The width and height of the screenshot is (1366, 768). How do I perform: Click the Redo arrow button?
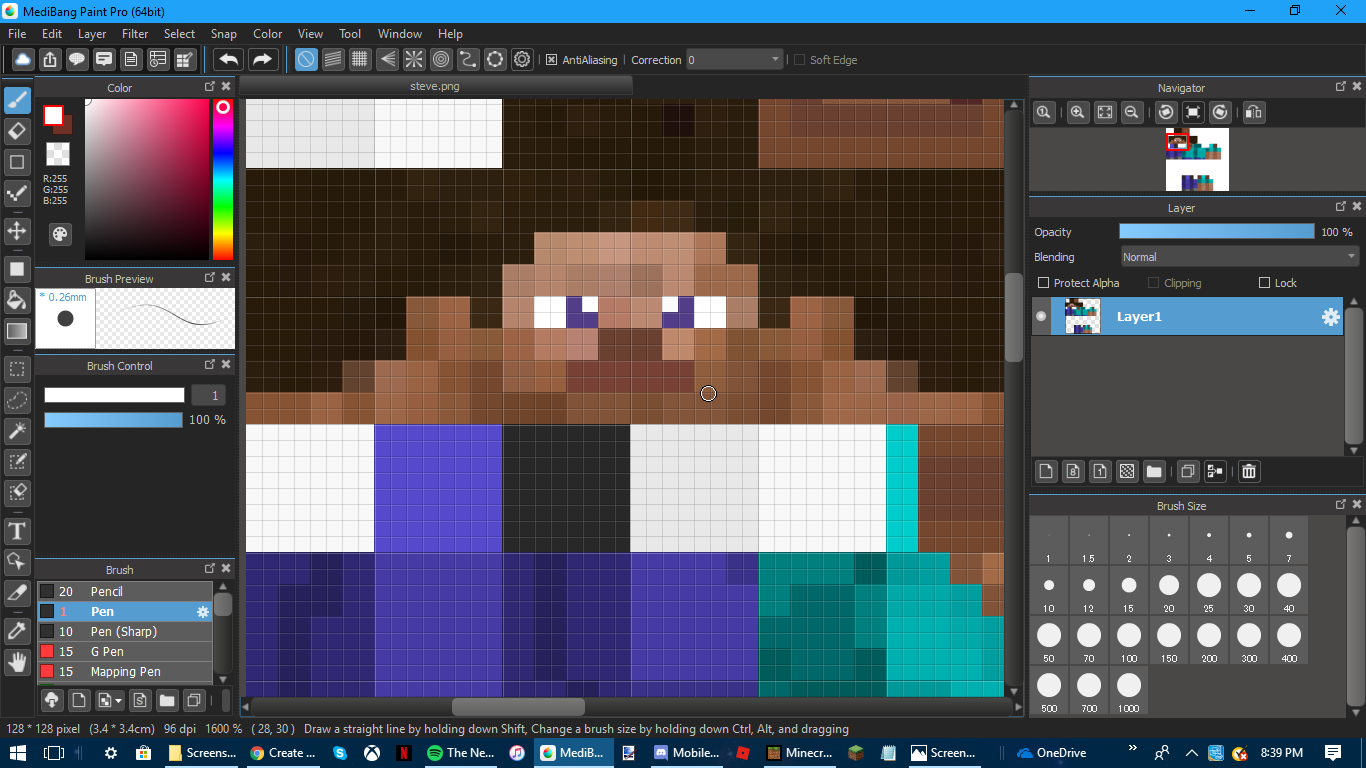(263, 60)
